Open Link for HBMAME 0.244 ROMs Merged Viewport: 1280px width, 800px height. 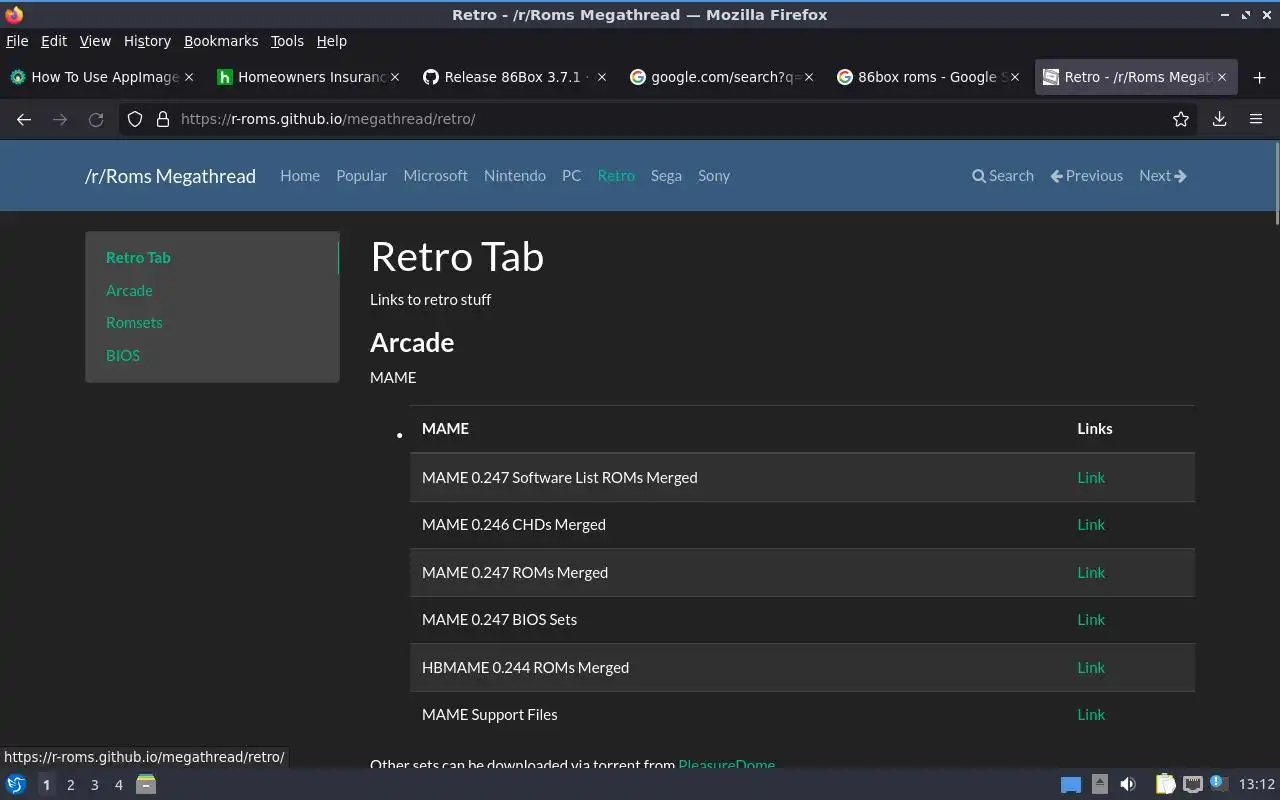pos(1090,668)
